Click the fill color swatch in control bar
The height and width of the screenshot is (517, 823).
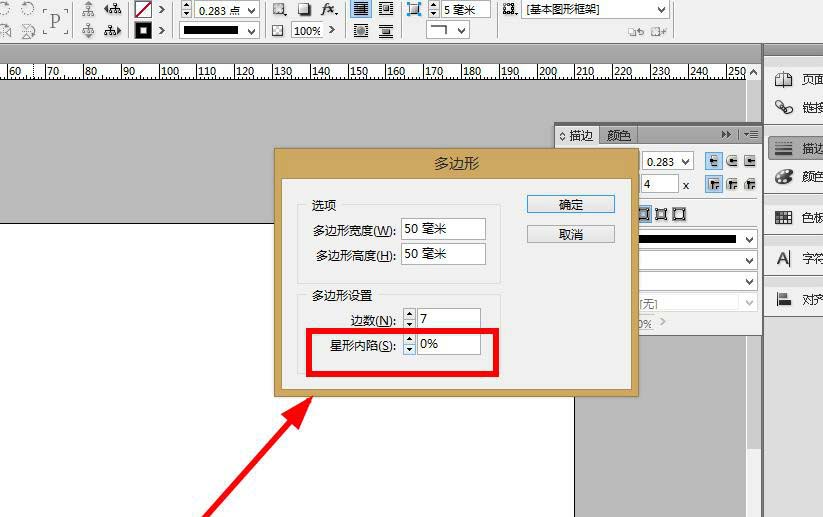(143, 9)
